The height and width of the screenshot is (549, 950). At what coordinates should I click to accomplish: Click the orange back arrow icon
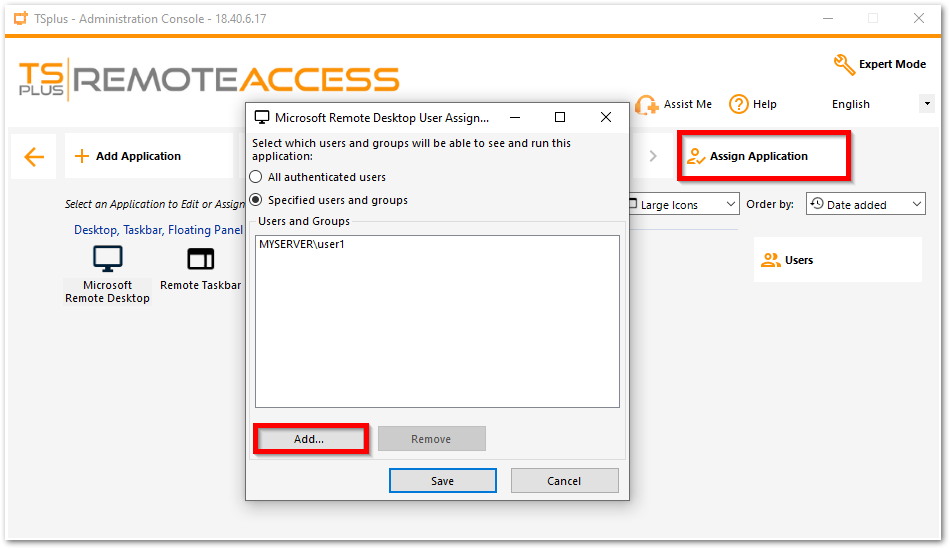pyautogui.click(x=34, y=157)
